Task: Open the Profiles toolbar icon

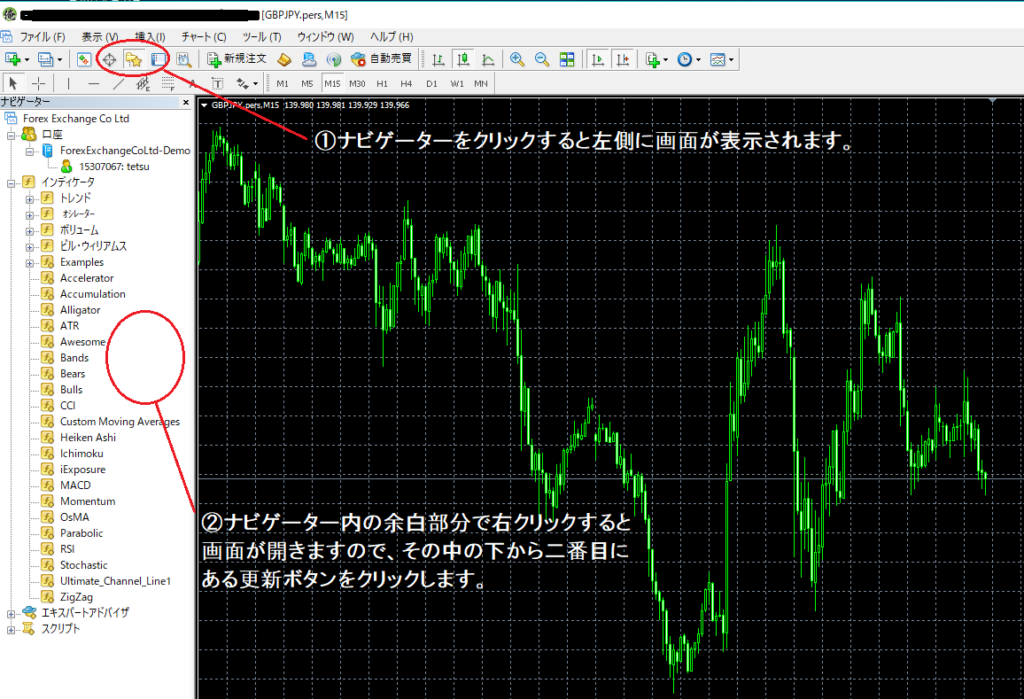Action: click(x=46, y=59)
